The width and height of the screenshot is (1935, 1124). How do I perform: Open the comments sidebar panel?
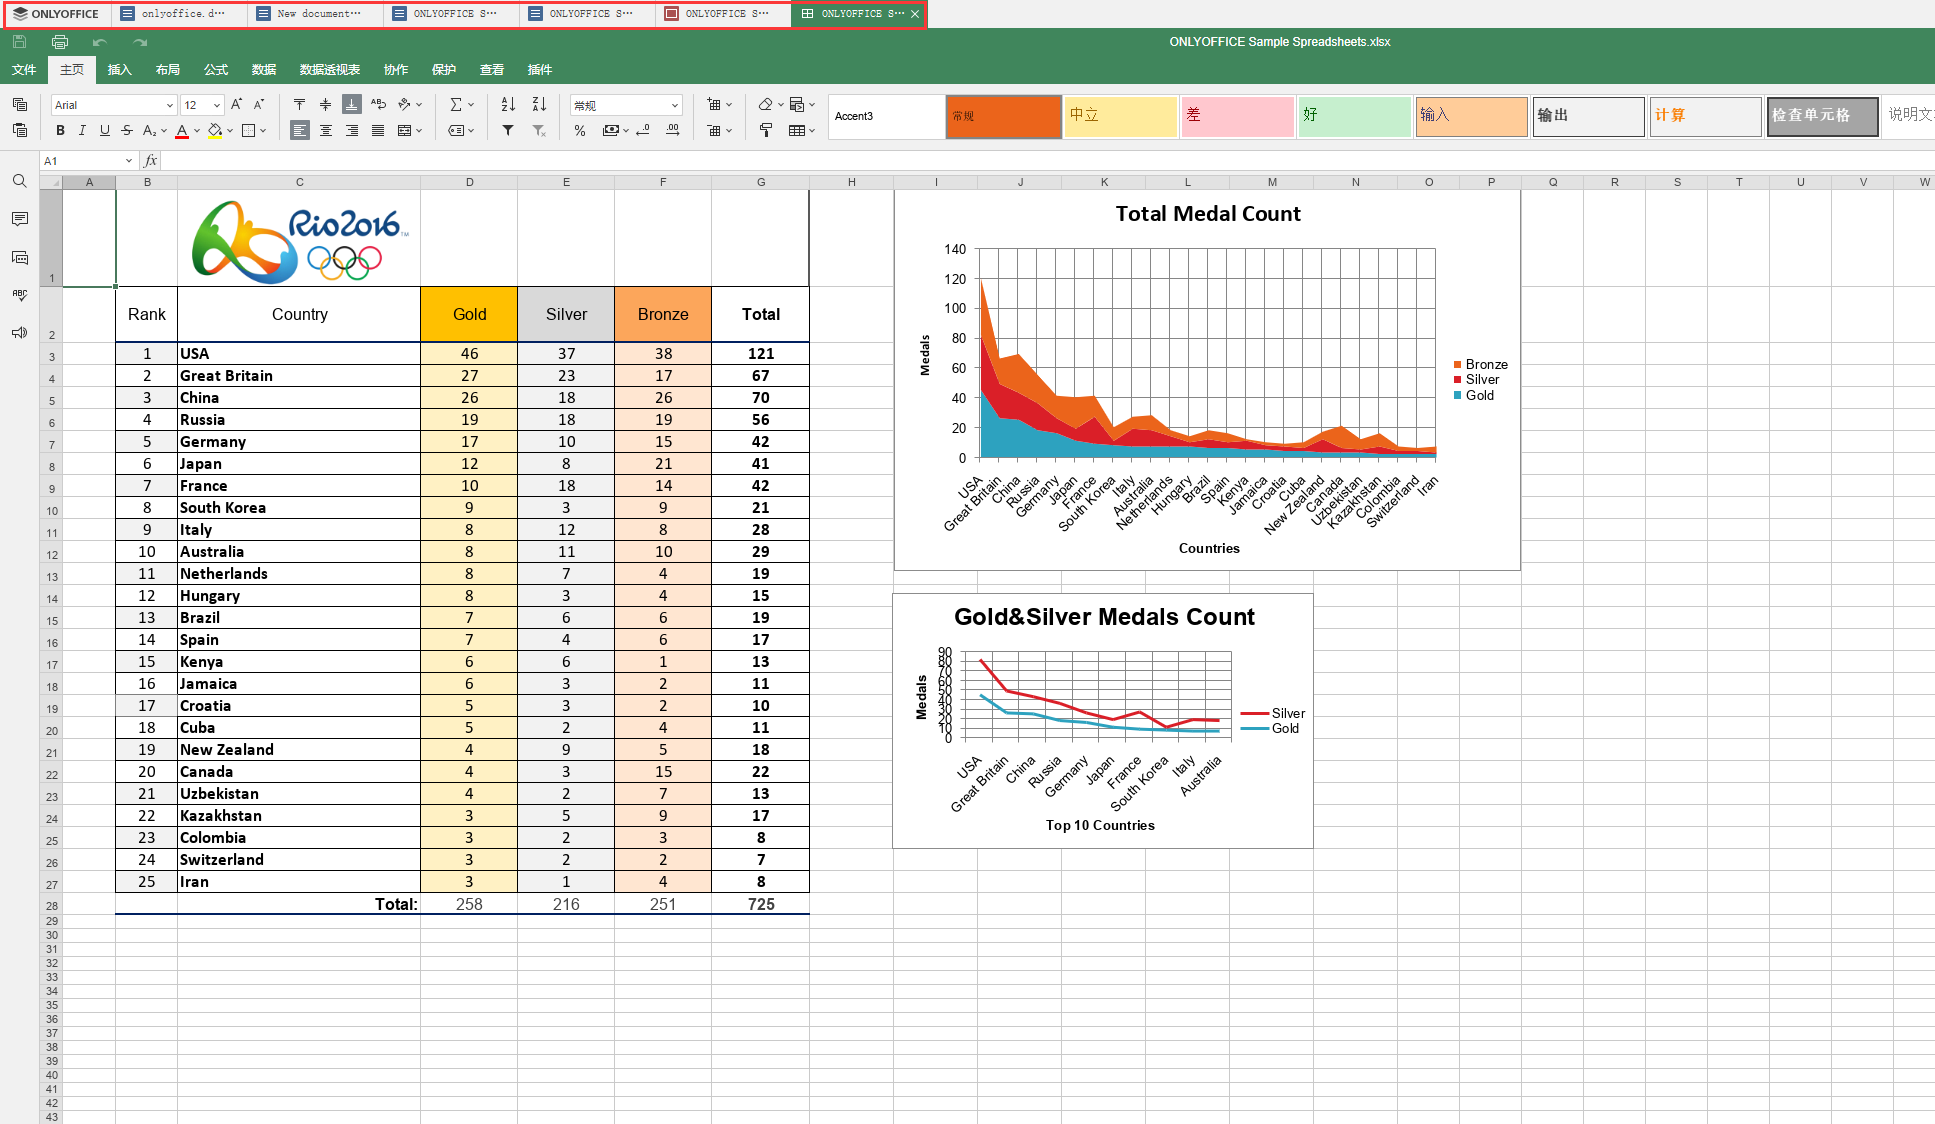[19, 219]
